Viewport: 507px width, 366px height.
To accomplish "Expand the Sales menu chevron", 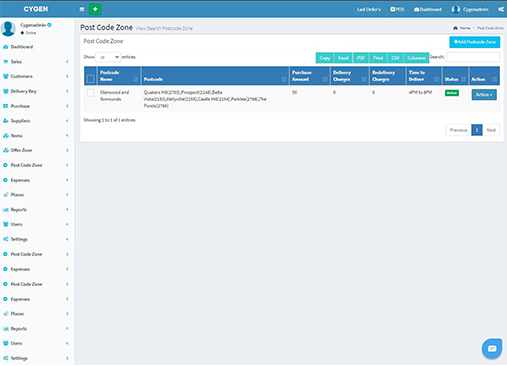I will click(67, 62).
